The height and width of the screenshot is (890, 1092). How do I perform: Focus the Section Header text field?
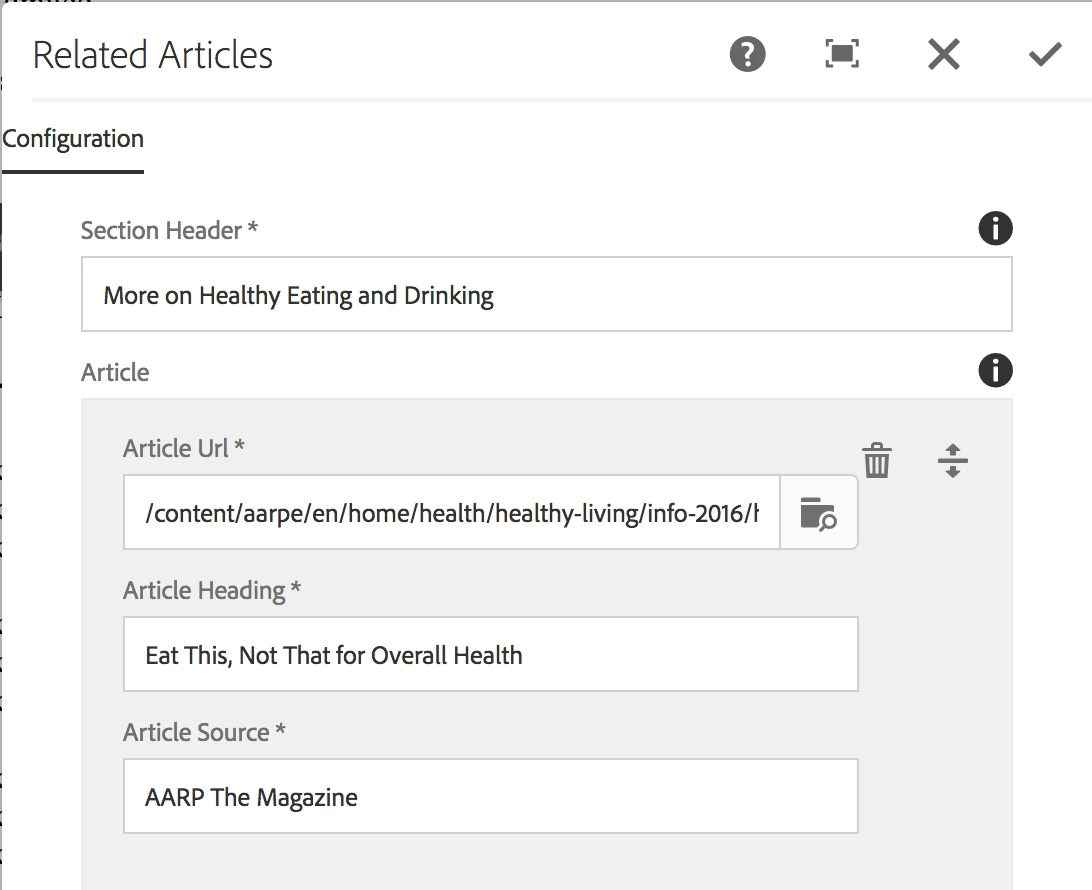coord(547,295)
